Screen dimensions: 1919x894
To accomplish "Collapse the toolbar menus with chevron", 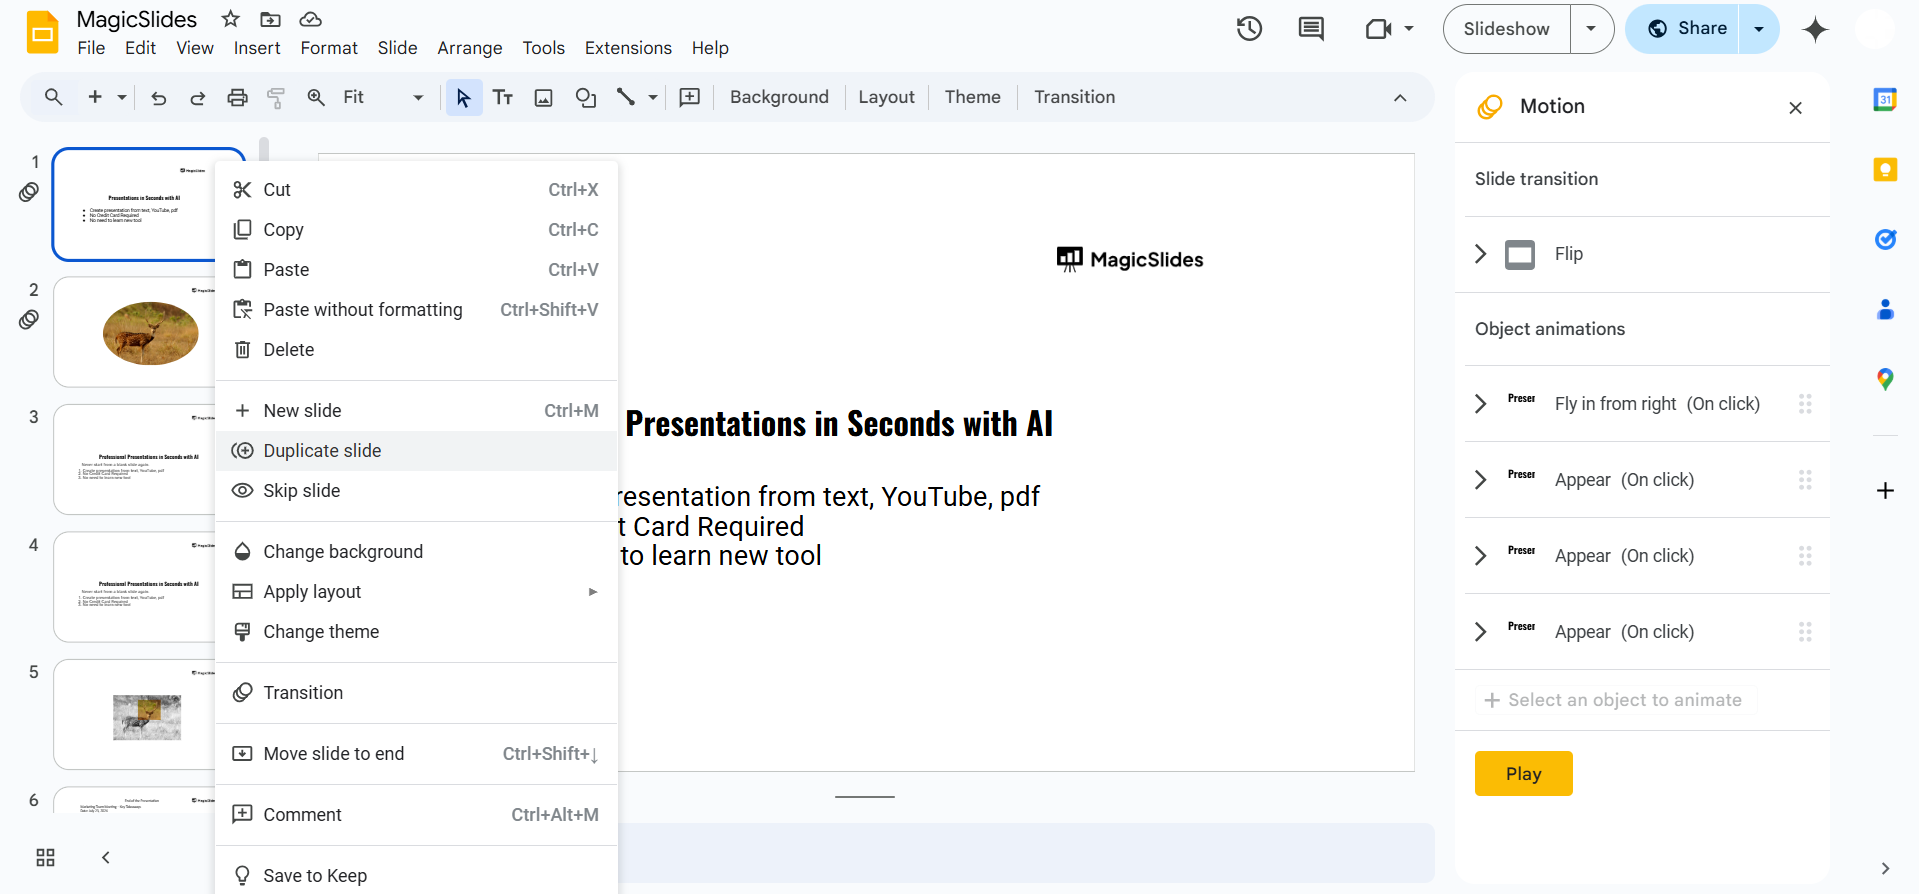I will [x=1400, y=98].
